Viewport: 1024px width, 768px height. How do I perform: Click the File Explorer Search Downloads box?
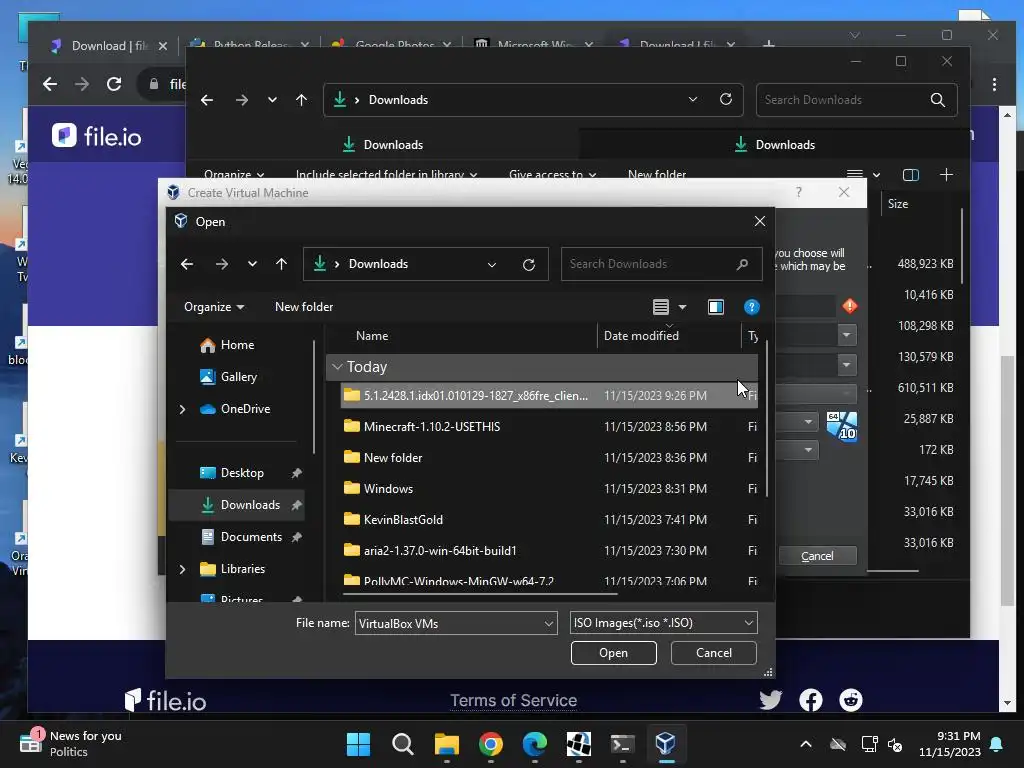pos(856,100)
